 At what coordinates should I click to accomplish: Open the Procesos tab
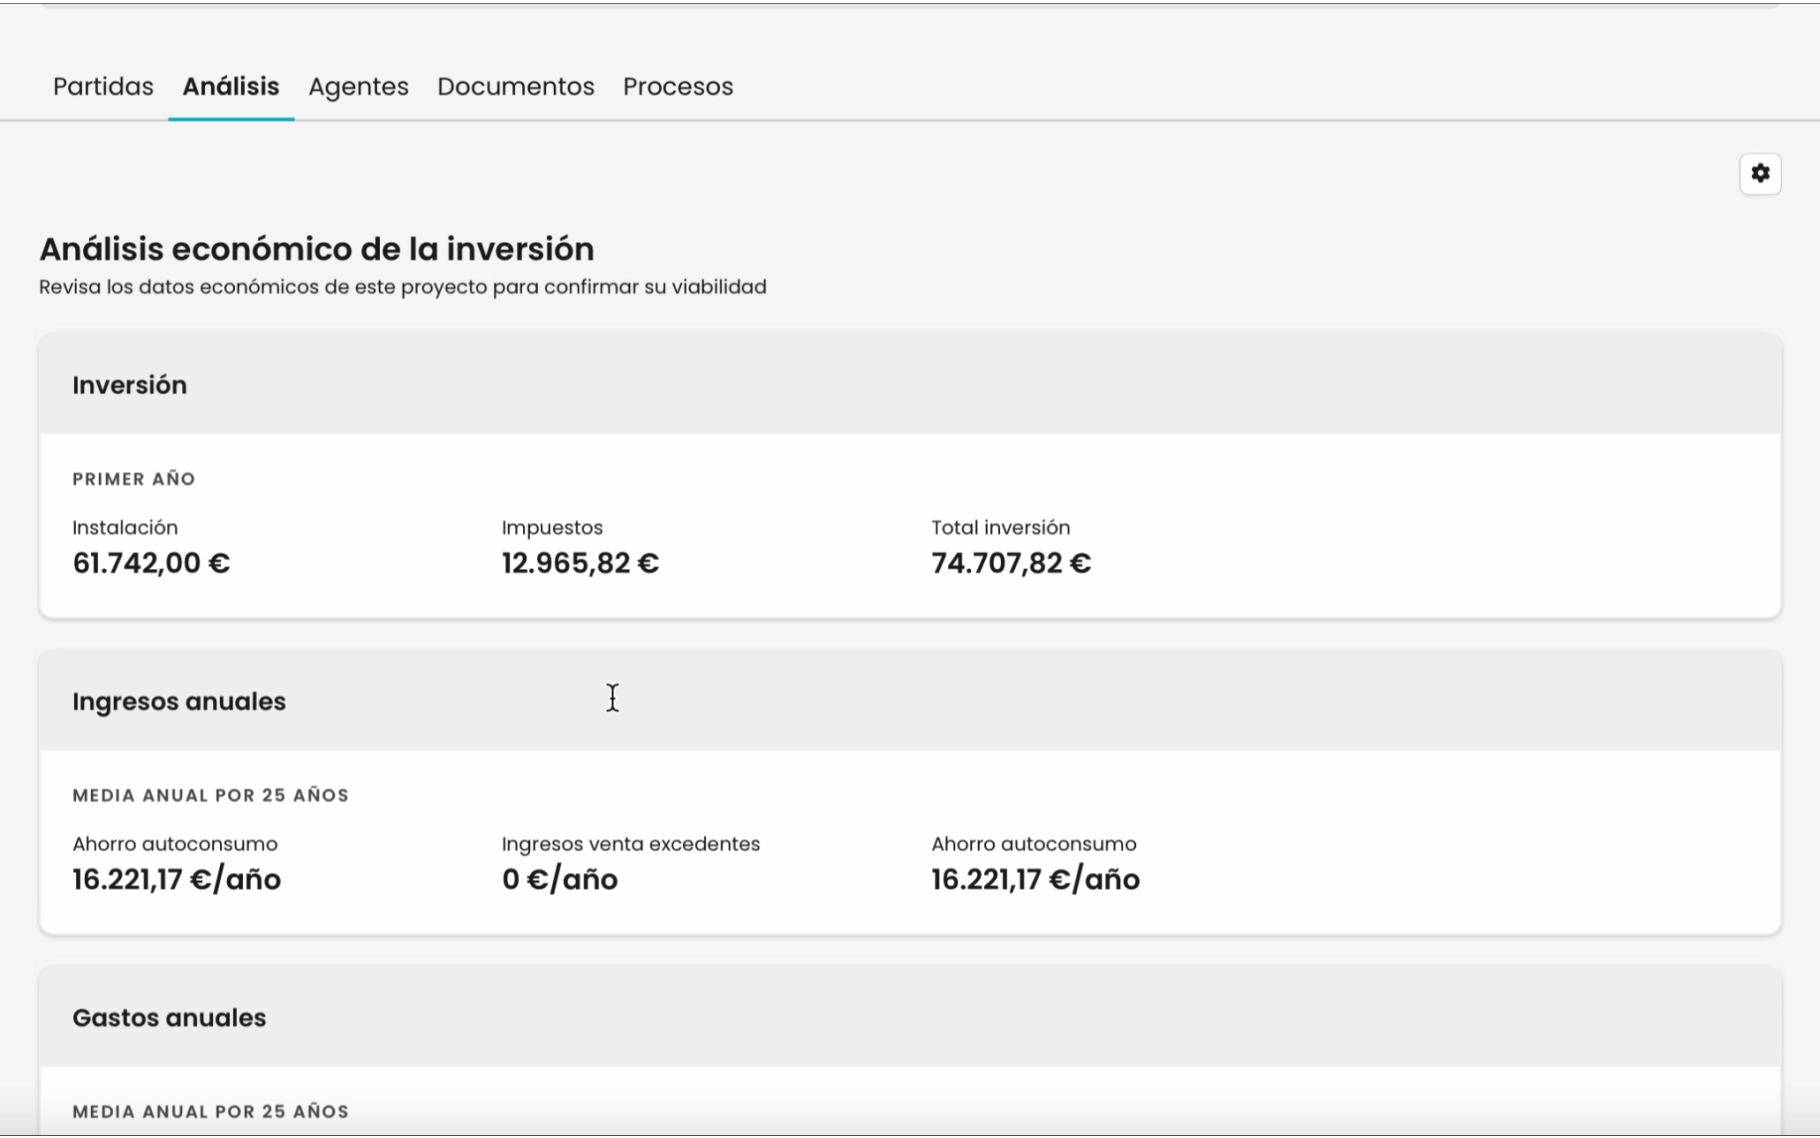[x=678, y=87]
